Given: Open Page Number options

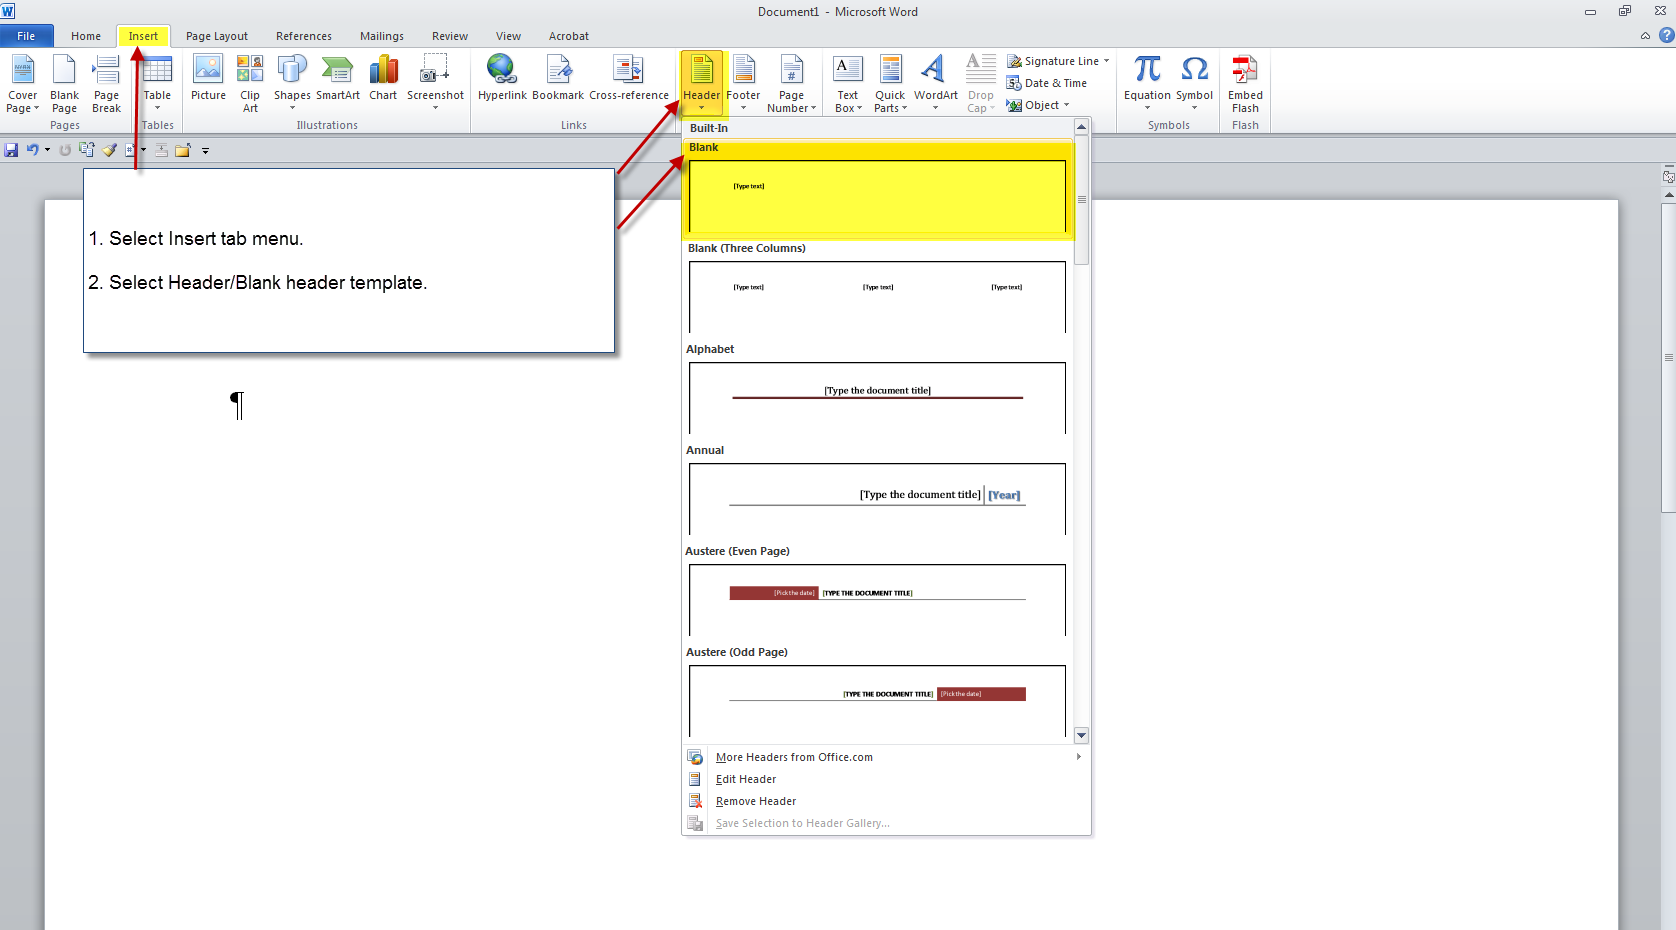Looking at the screenshot, I should [791, 84].
